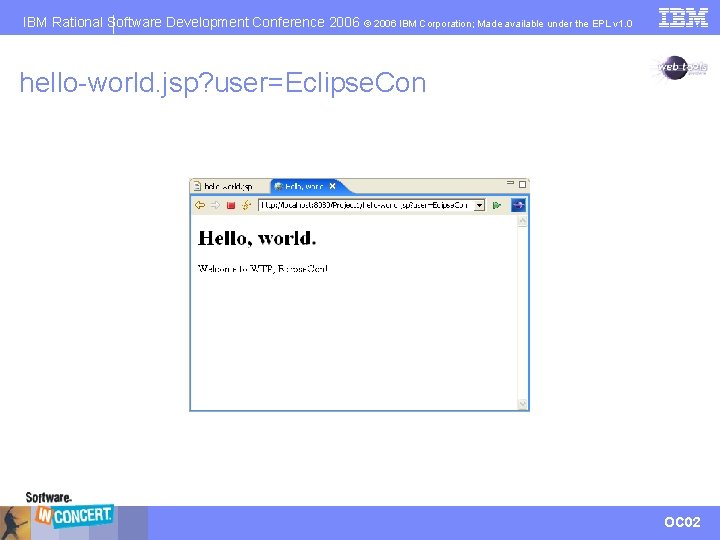Close the Hello, world browser tab
Image resolution: width=720 pixels, height=540 pixels.
(x=332, y=186)
